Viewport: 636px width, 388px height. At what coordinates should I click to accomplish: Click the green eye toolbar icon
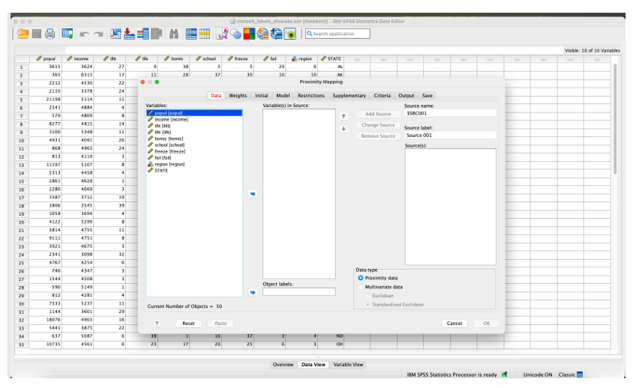[290, 34]
